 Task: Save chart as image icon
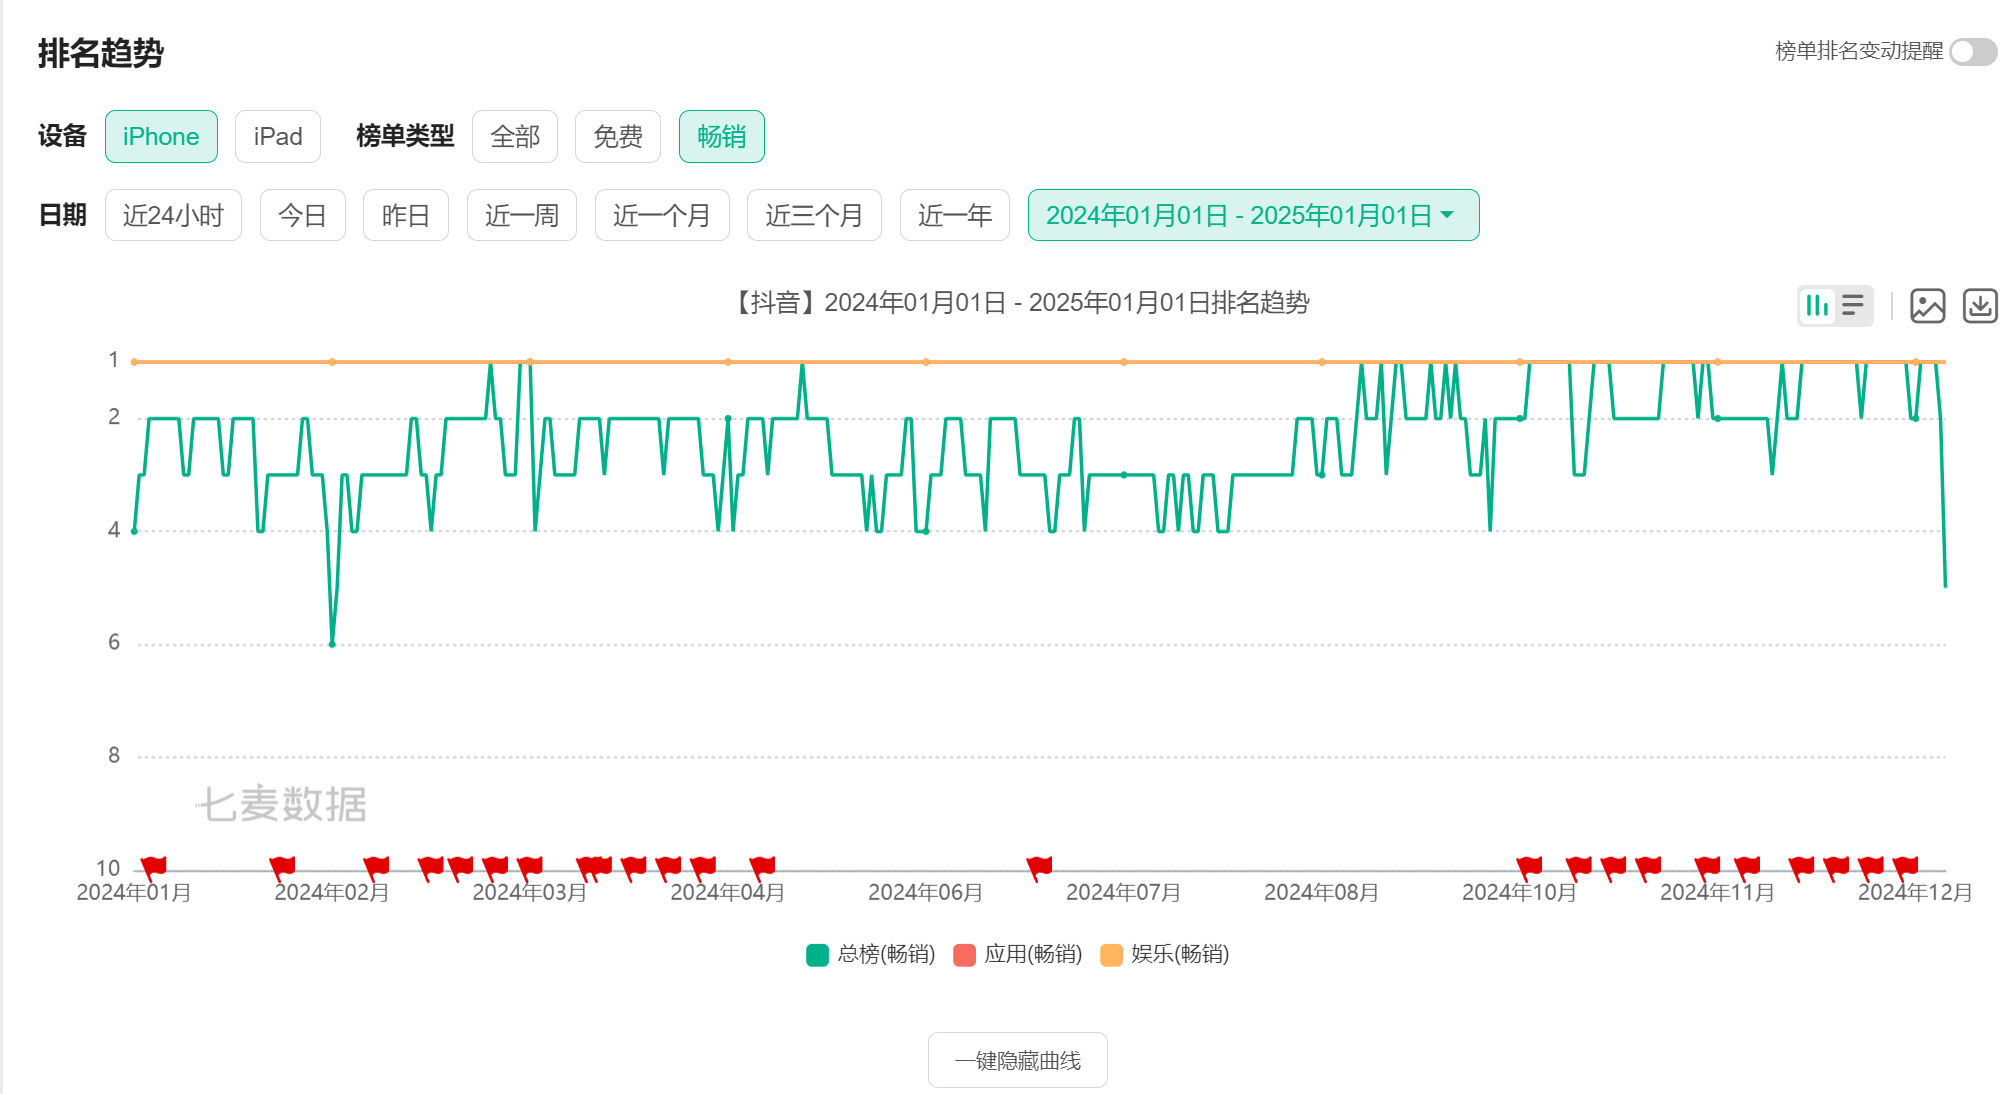(x=1927, y=306)
